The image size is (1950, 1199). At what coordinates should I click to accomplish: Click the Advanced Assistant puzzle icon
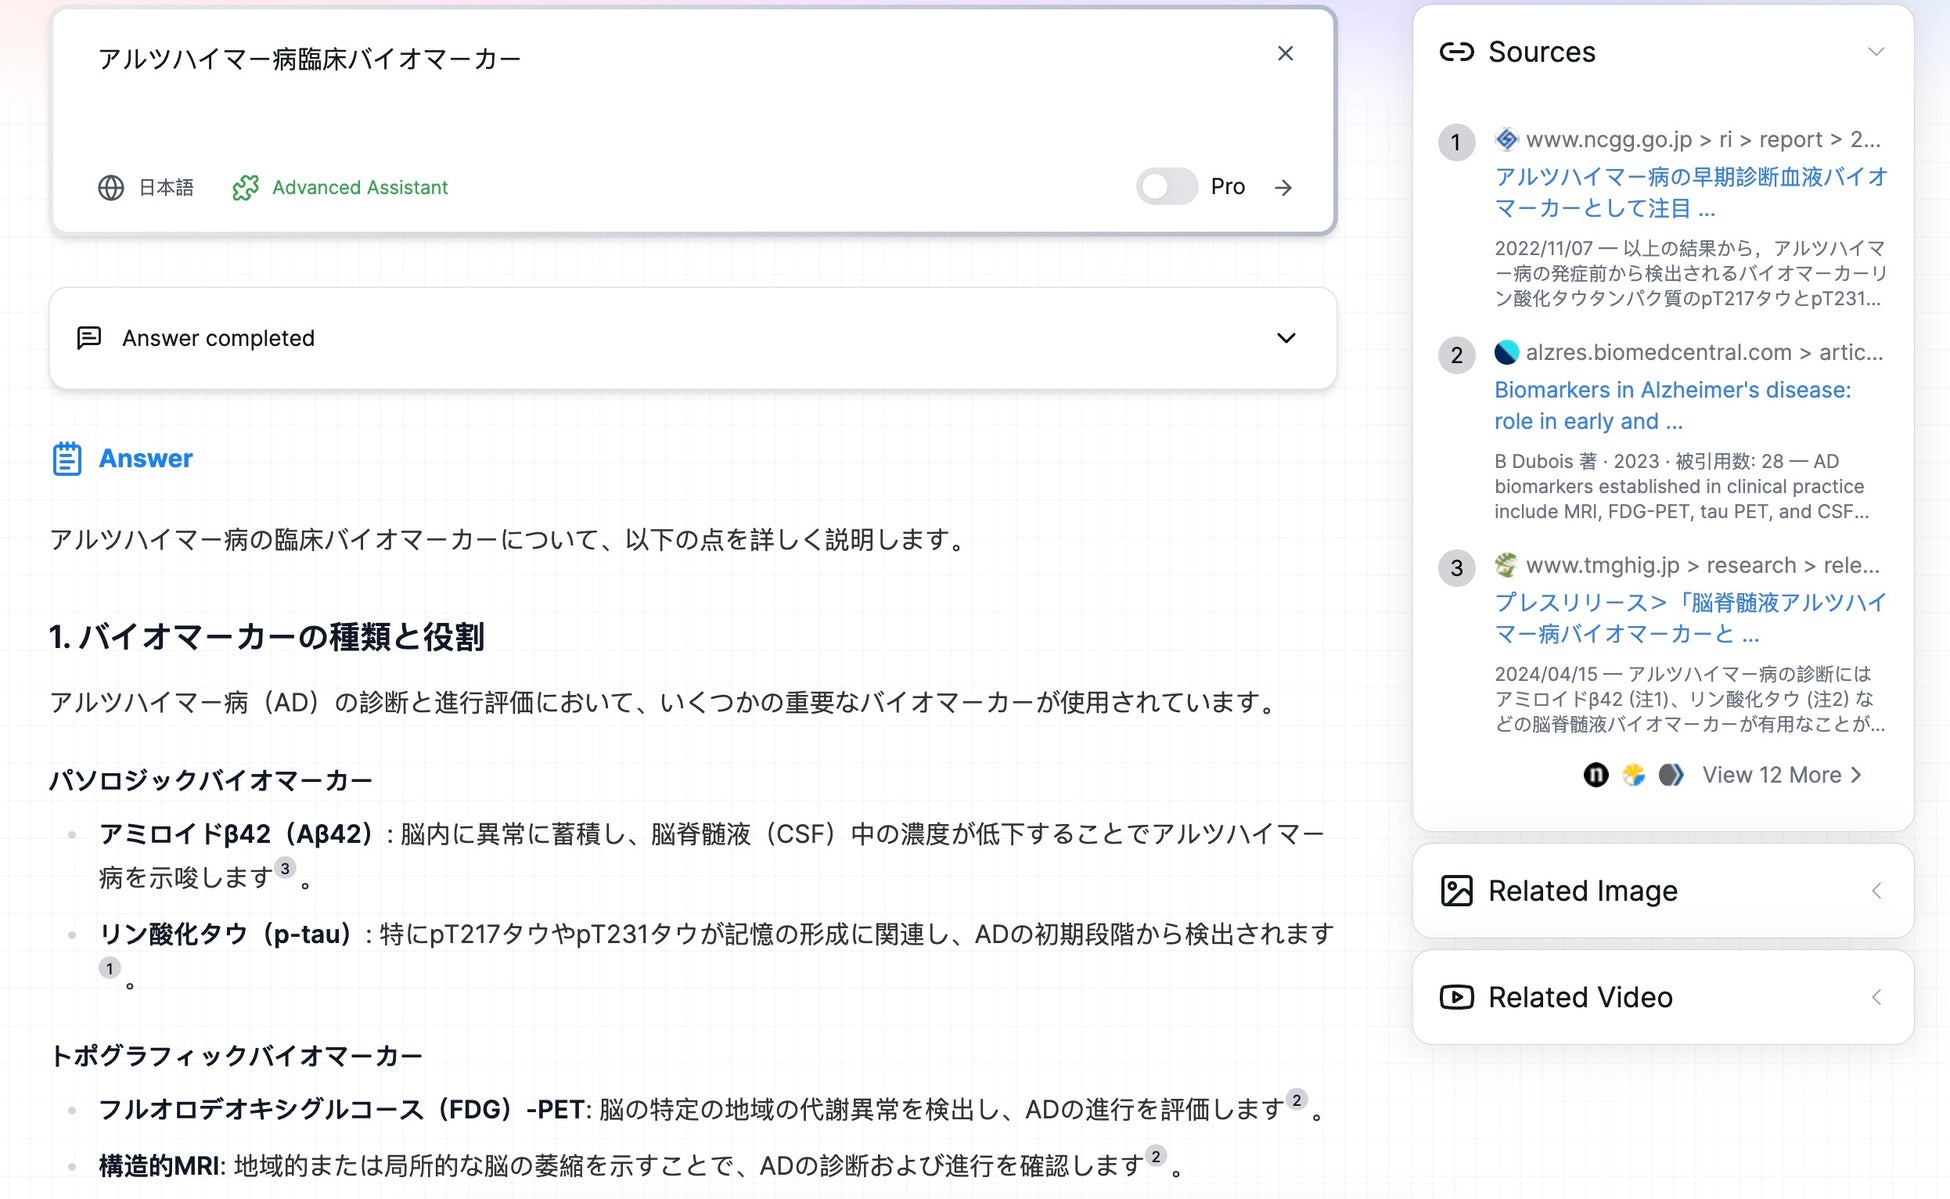(245, 188)
